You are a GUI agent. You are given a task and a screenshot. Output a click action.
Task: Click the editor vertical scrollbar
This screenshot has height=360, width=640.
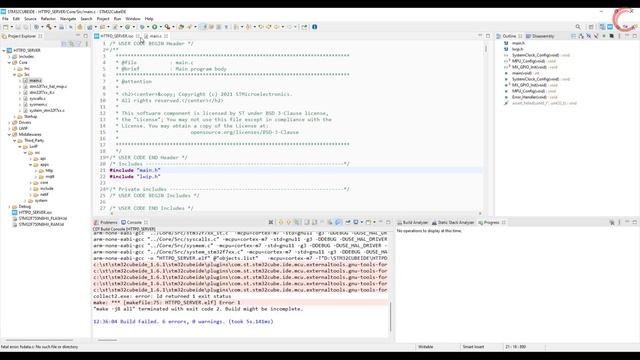pos(486,49)
